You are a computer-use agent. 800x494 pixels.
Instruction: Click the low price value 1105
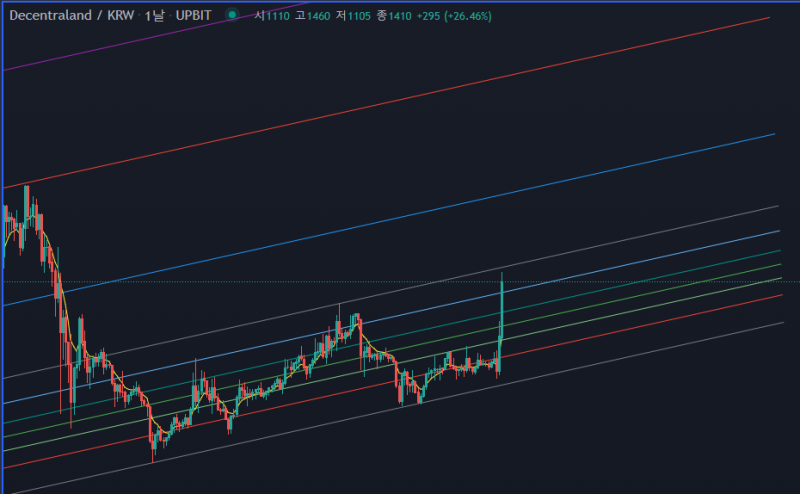[359, 16]
